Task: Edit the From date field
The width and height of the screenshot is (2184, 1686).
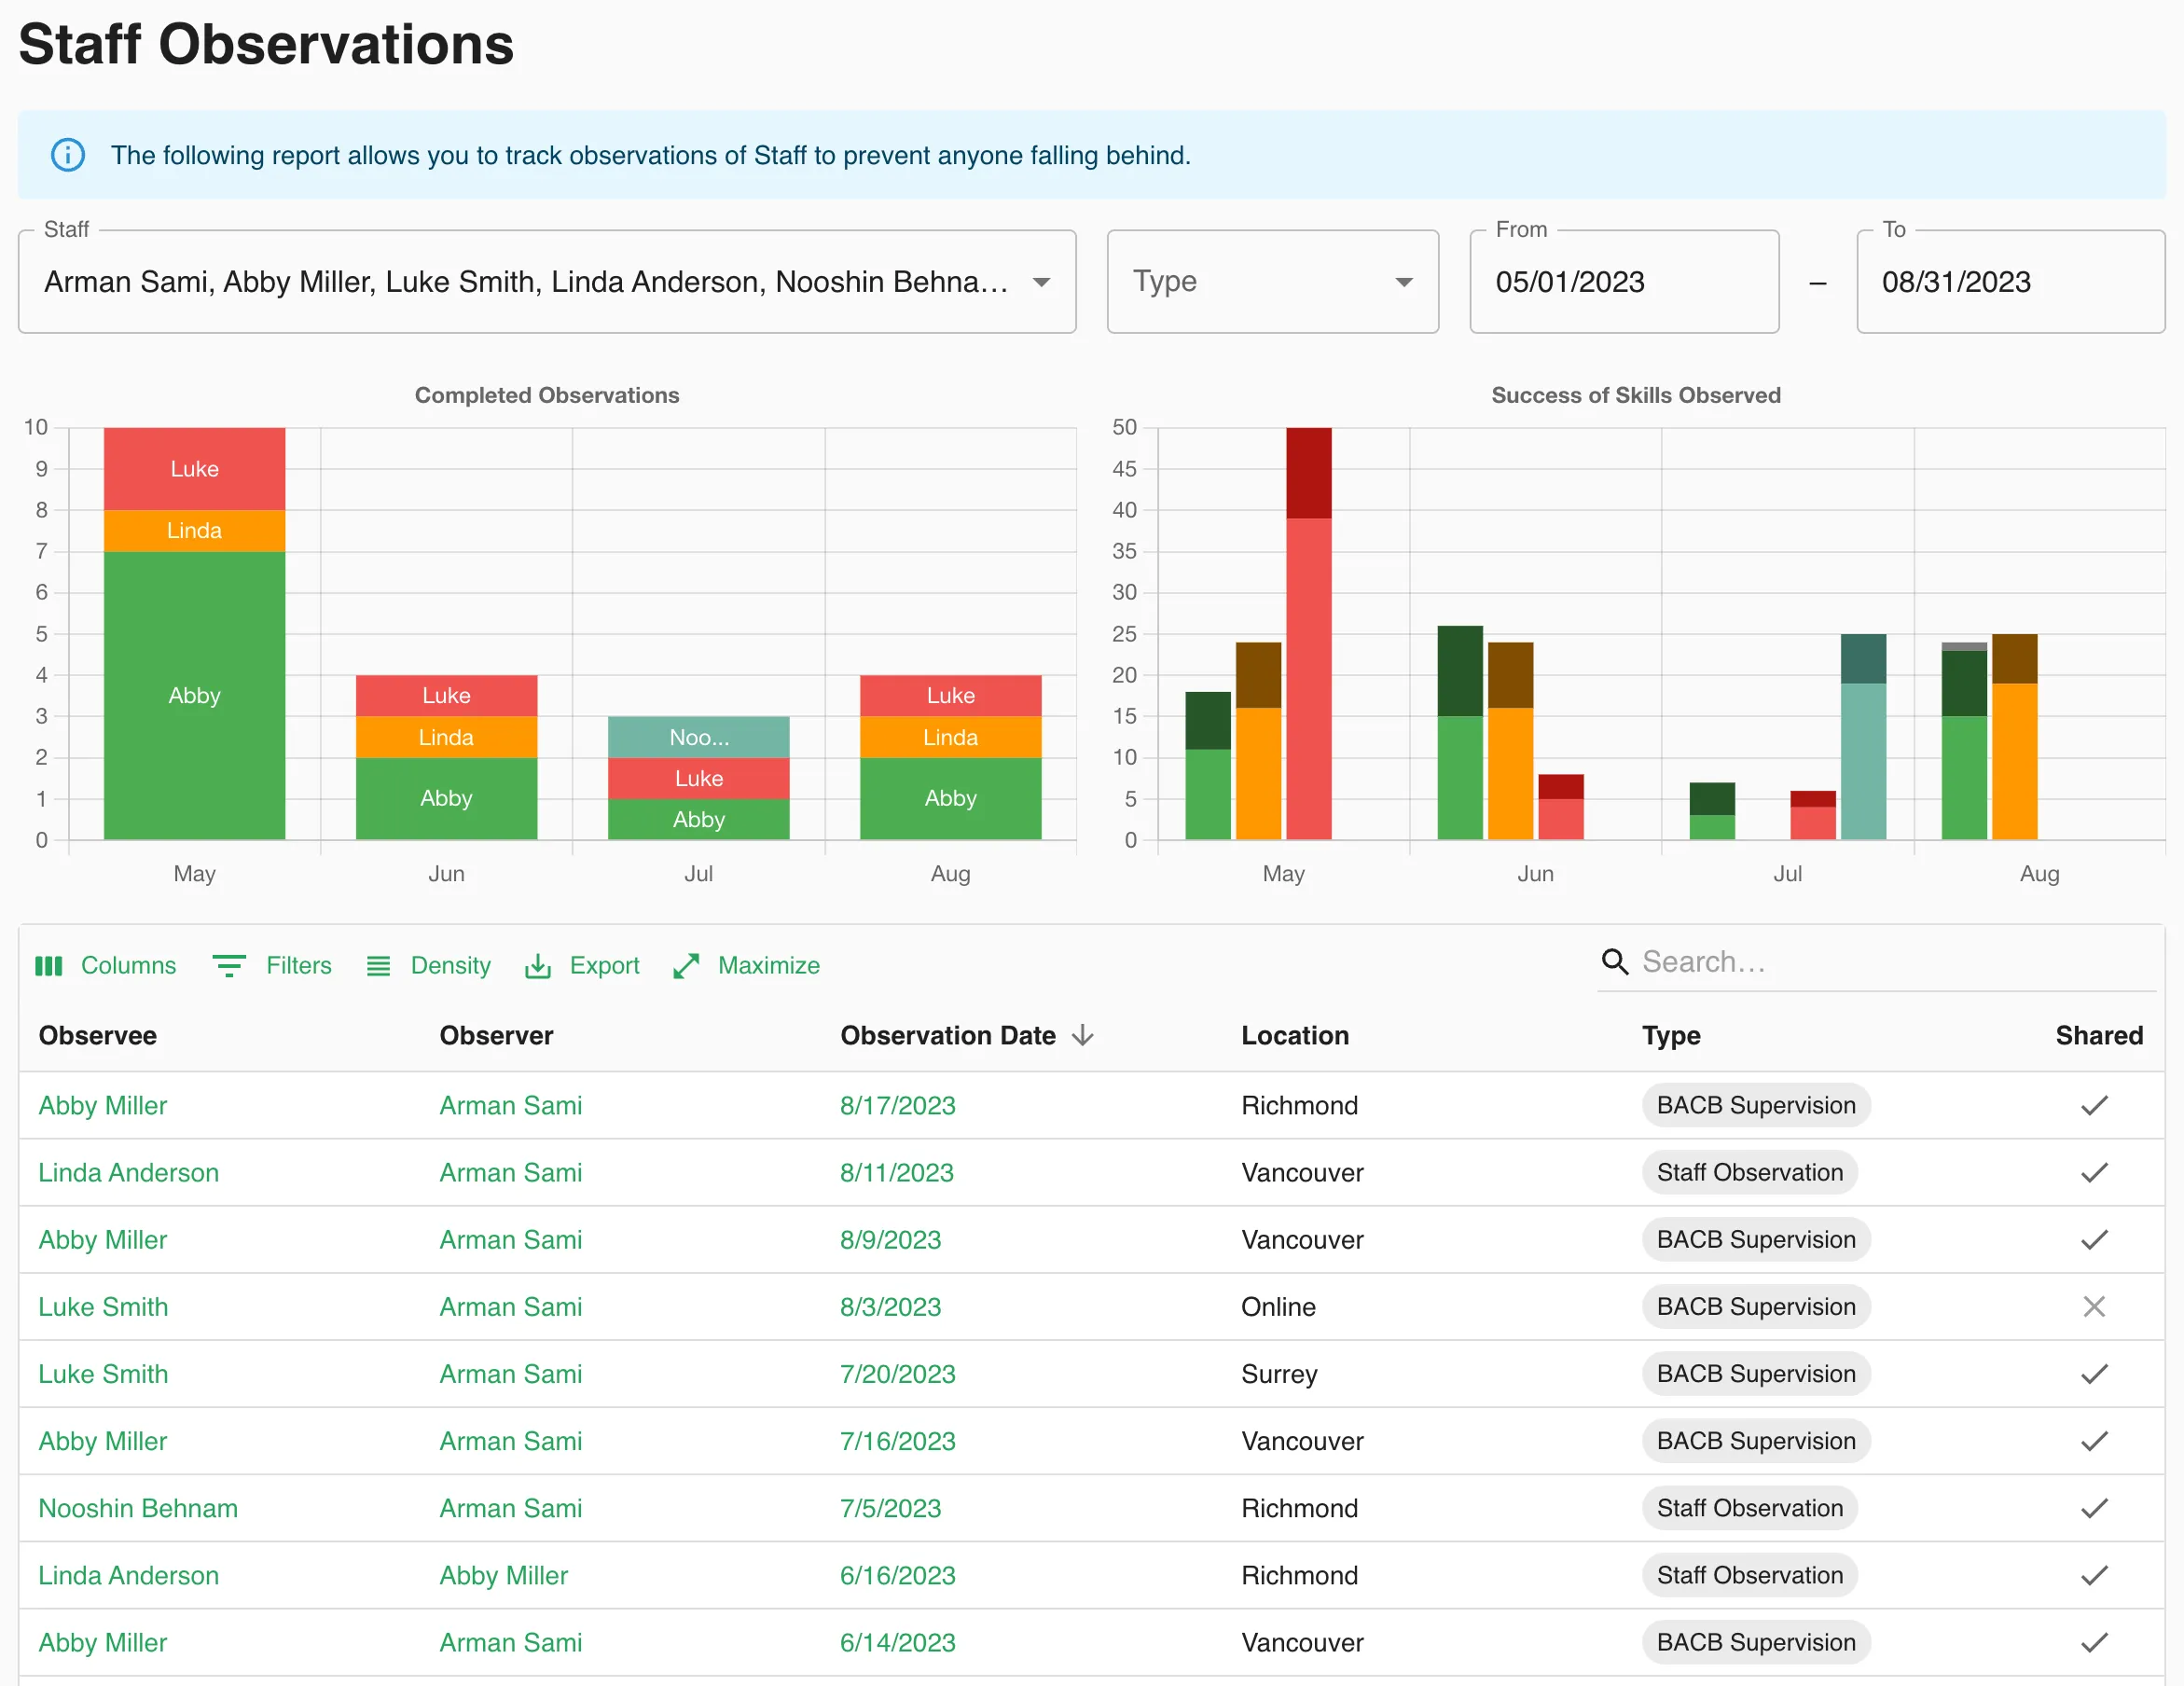Action: coord(1624,282)
